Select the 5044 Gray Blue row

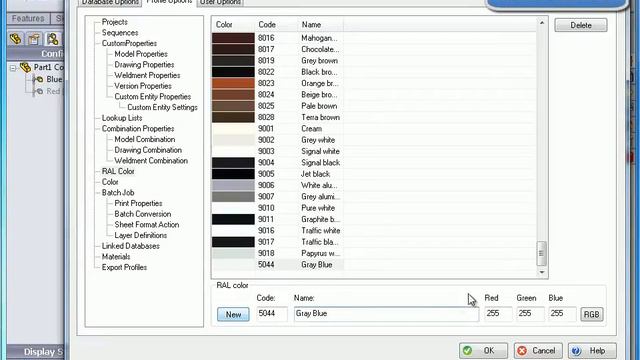pyautogui.click(x=373, y=264)
